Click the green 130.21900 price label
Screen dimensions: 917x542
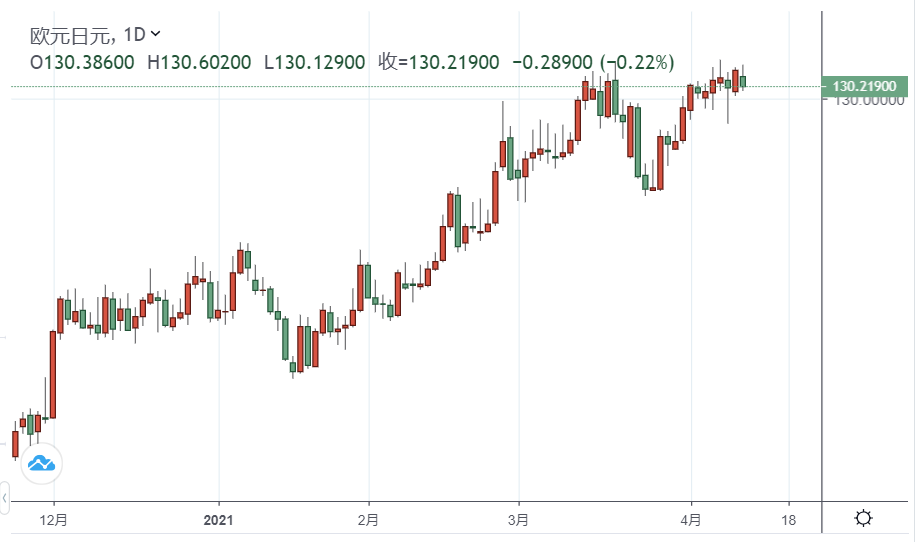pos(862,87)
